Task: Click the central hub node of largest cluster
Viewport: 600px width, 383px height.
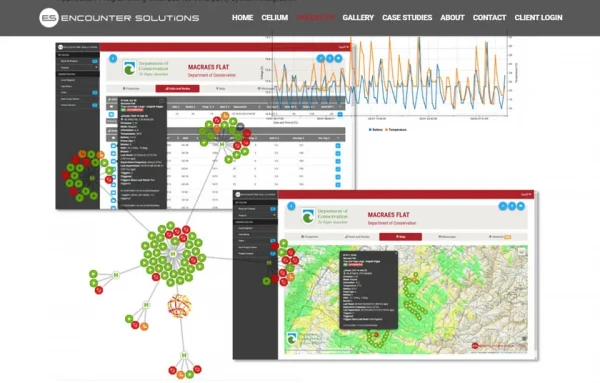Action: pos(173,254)
